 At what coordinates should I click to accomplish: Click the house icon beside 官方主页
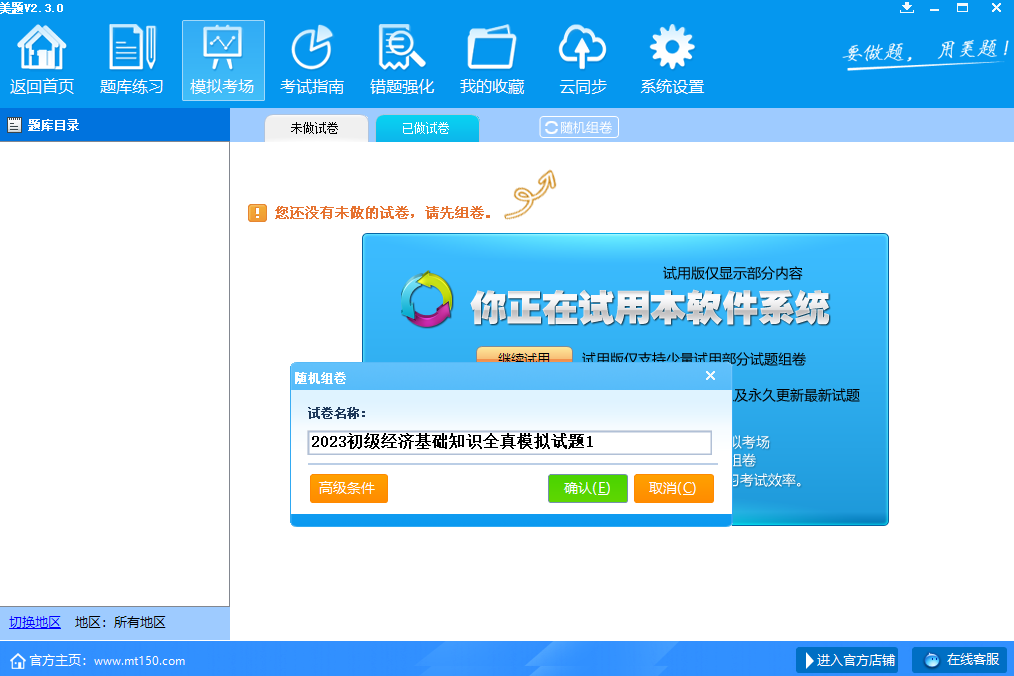(18, 660)
